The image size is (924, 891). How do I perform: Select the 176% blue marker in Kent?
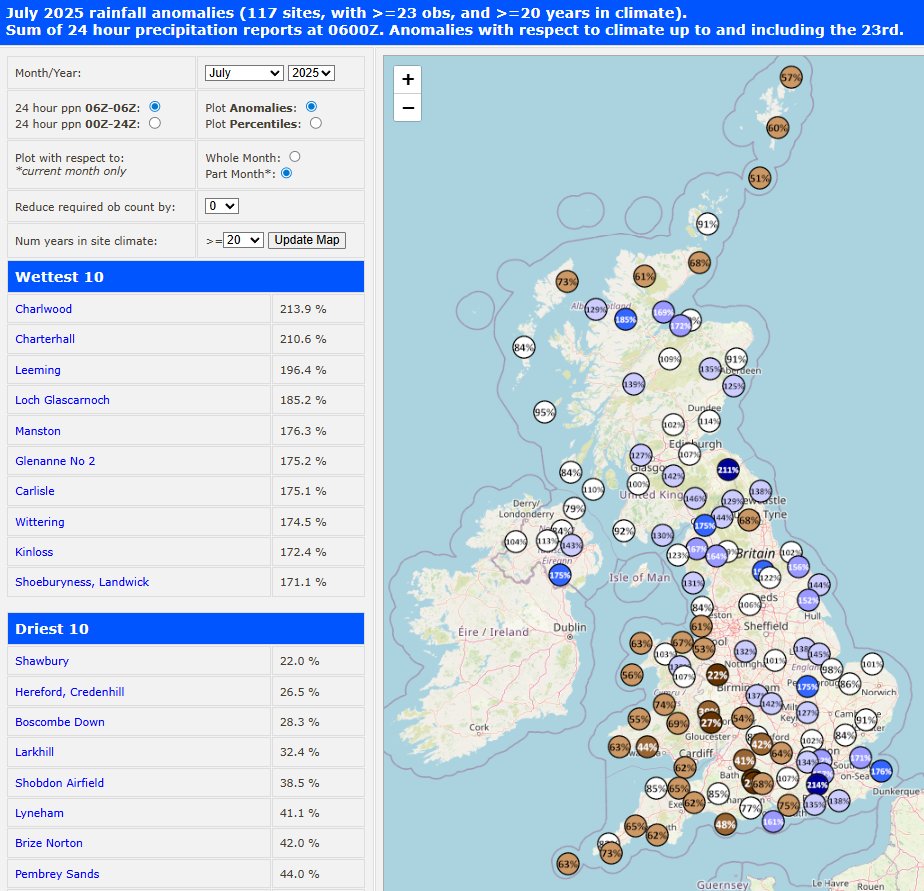[x=881, y=771]
